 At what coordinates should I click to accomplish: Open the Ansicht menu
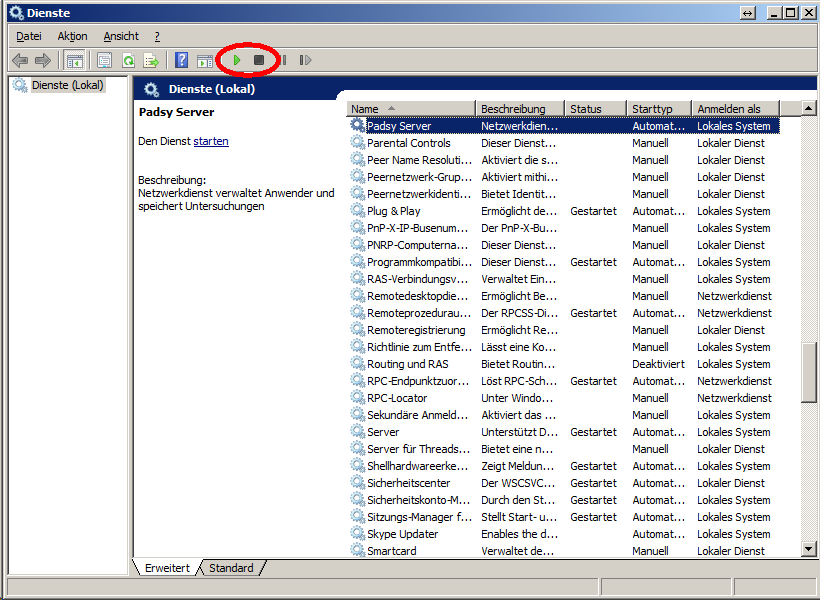click(x=121, y=36)
